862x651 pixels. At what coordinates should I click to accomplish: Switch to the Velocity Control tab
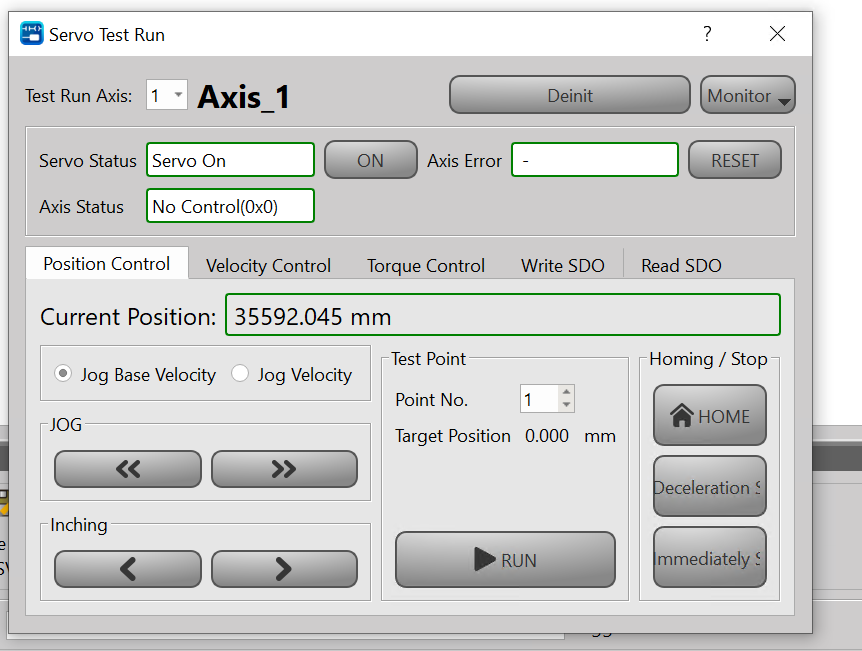click(268, 265)
